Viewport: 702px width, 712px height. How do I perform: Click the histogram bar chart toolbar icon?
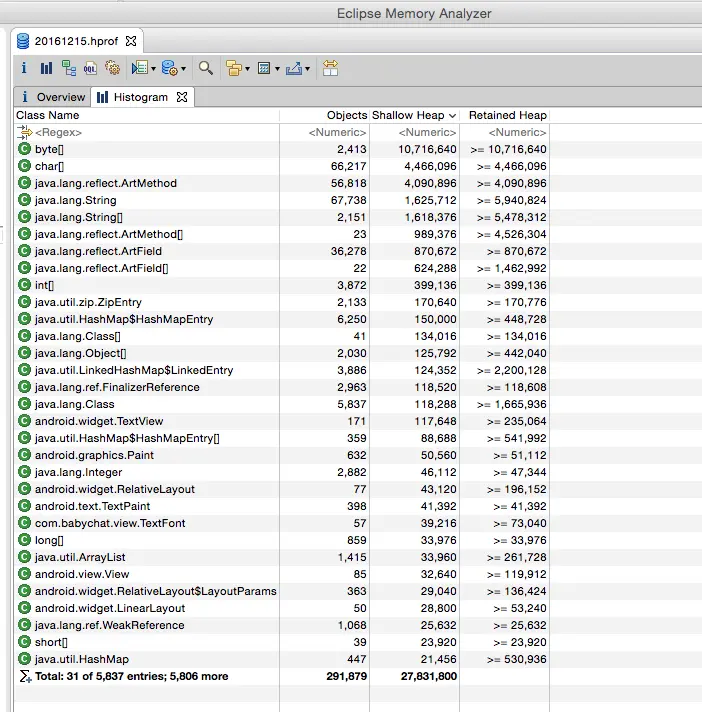pos(46,68)
